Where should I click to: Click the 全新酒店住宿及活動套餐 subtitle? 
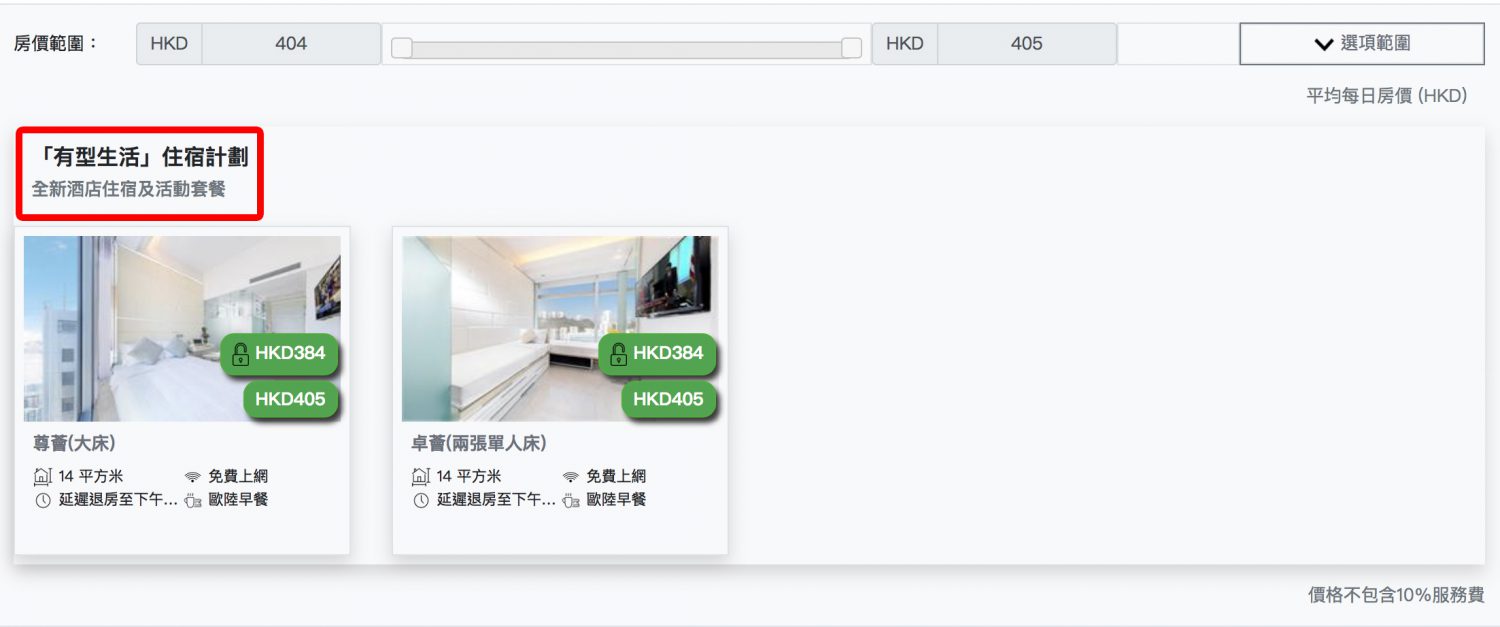click(129, 189)
